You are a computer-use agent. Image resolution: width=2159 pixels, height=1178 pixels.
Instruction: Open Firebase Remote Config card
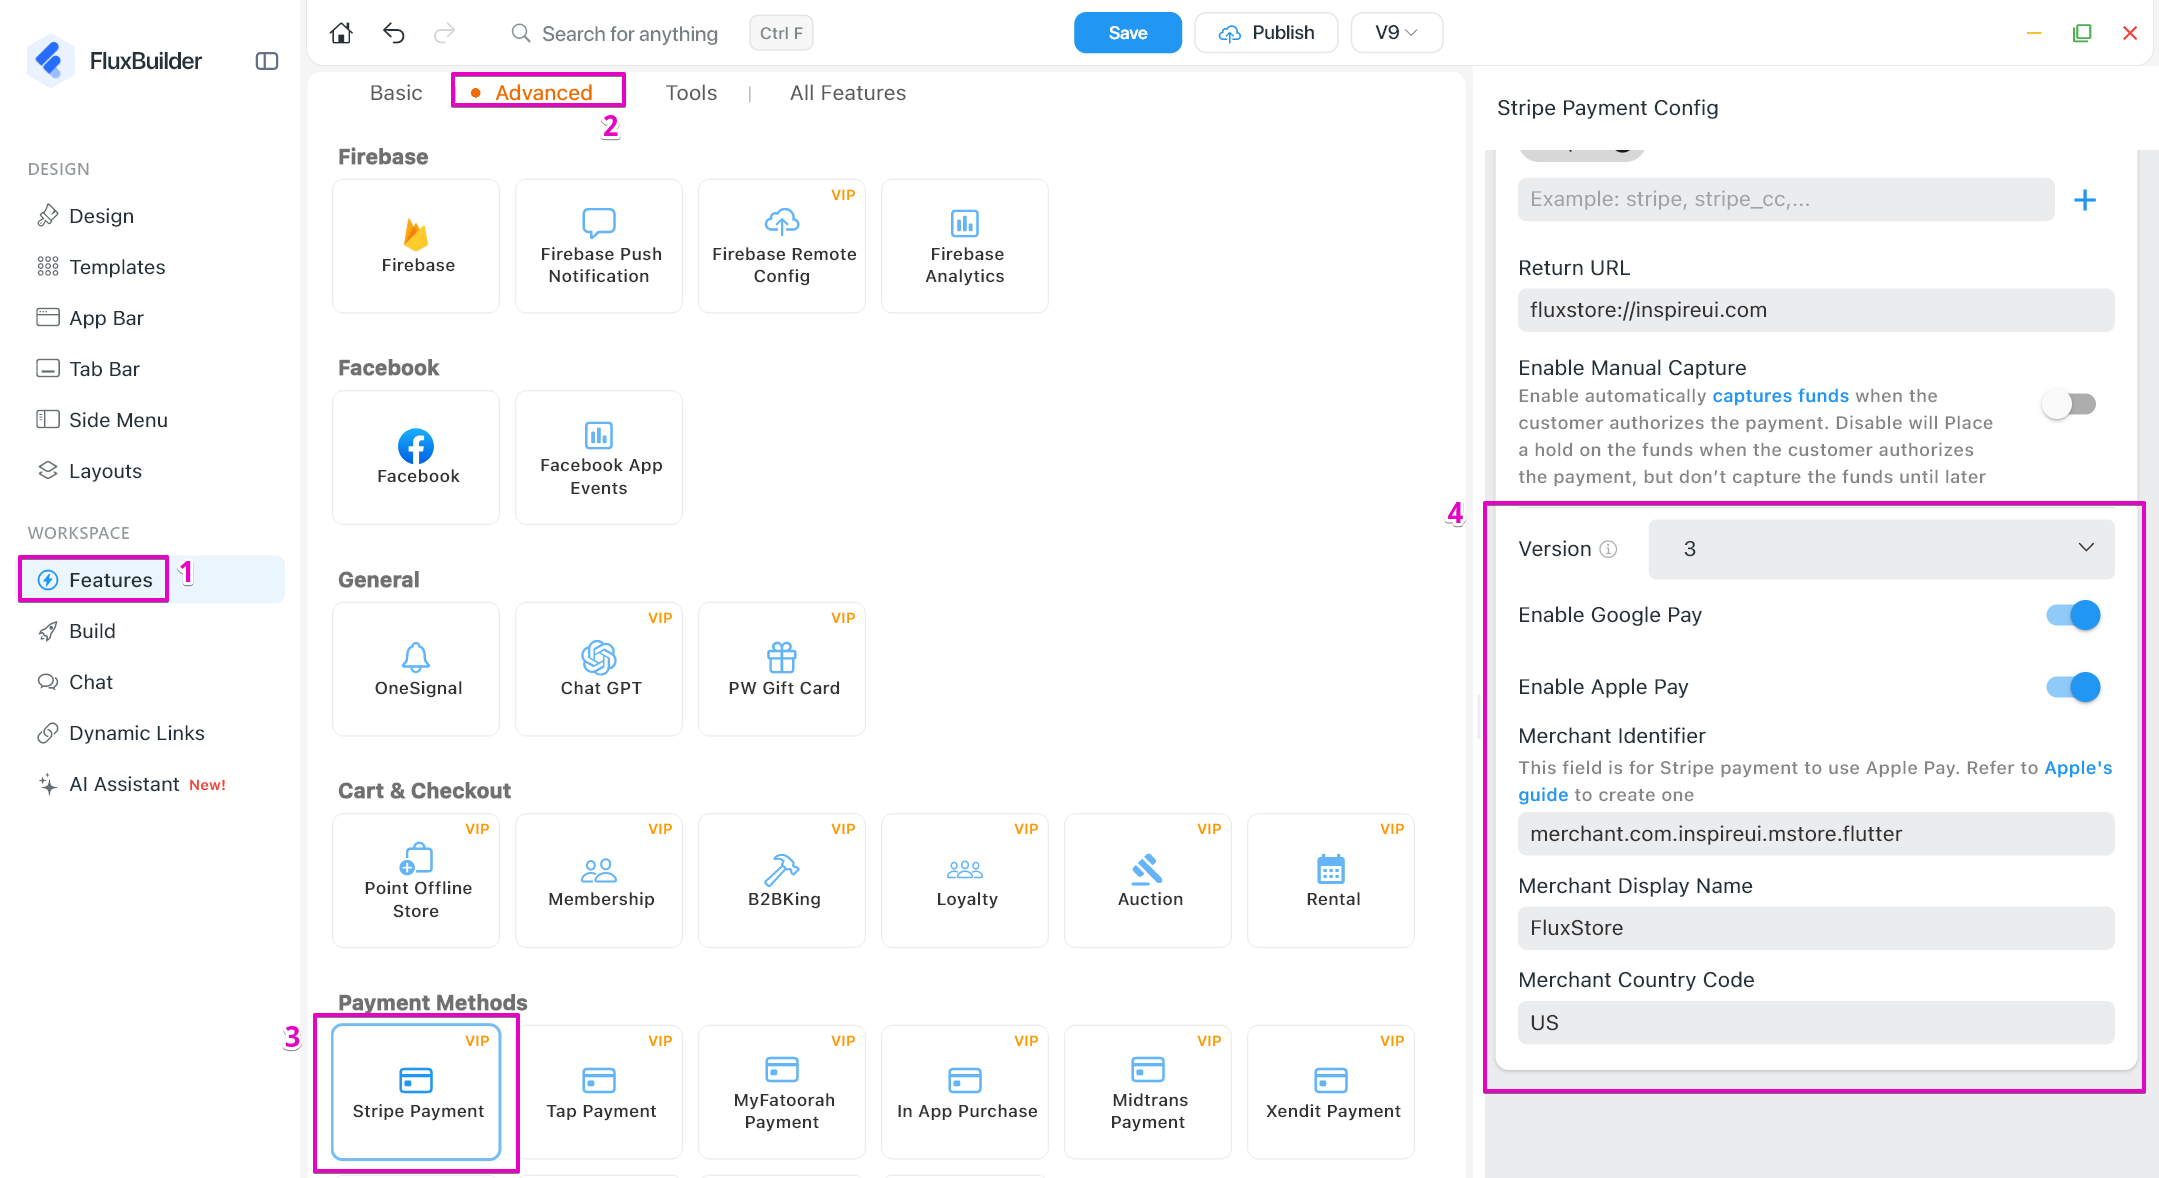coord(782,246)
